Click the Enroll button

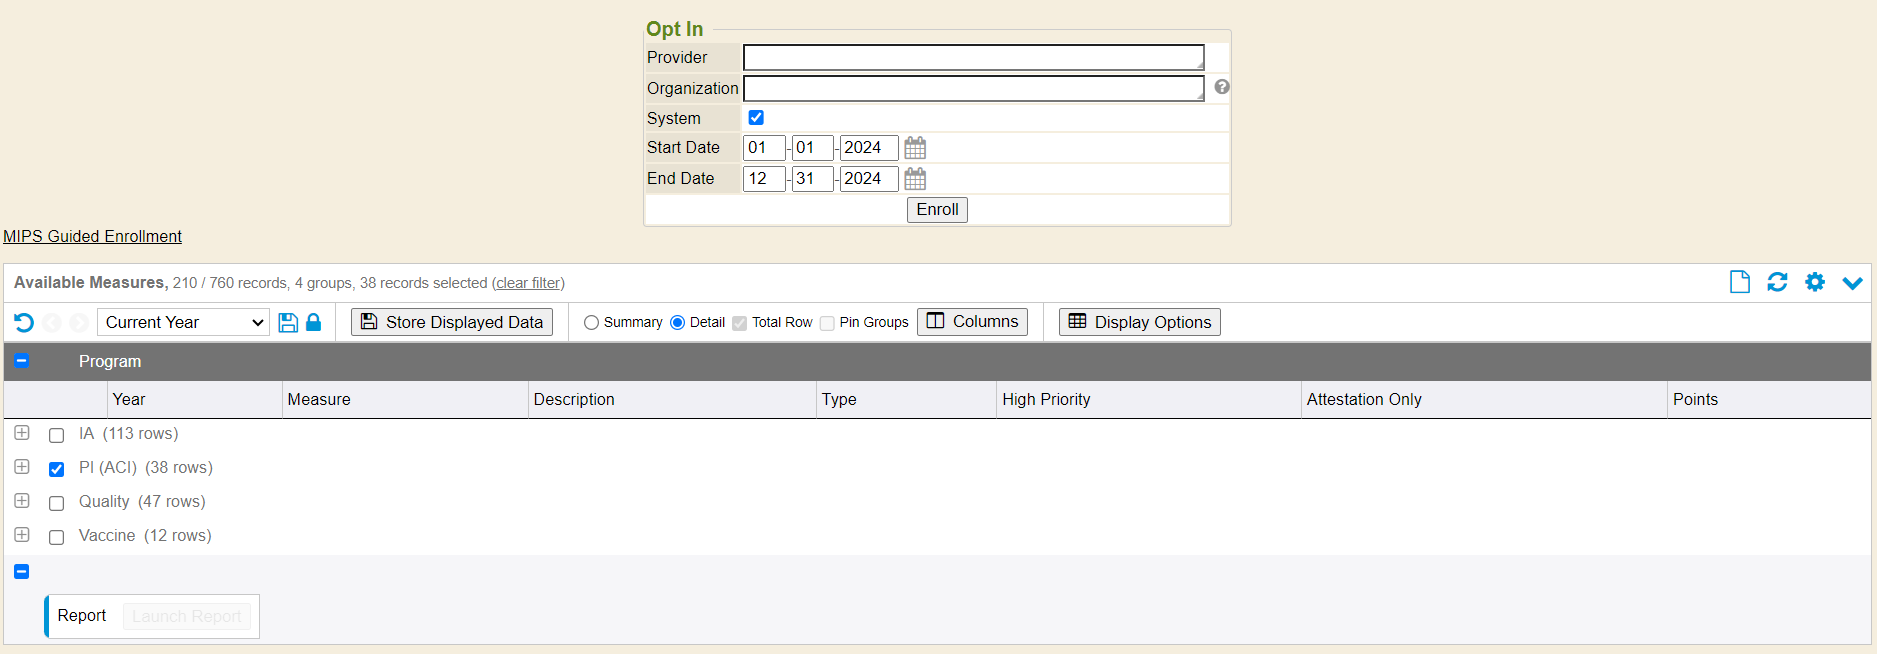pos(937,209)
